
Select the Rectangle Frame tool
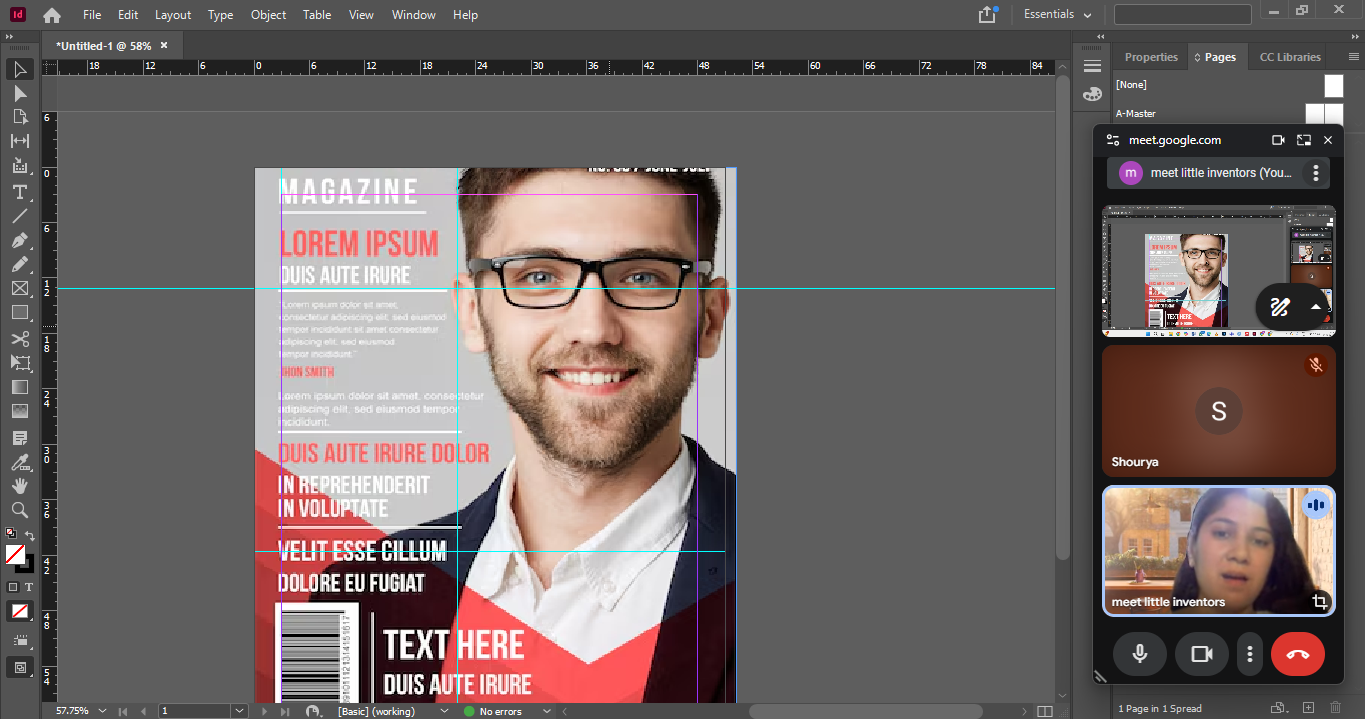(20, 289)
